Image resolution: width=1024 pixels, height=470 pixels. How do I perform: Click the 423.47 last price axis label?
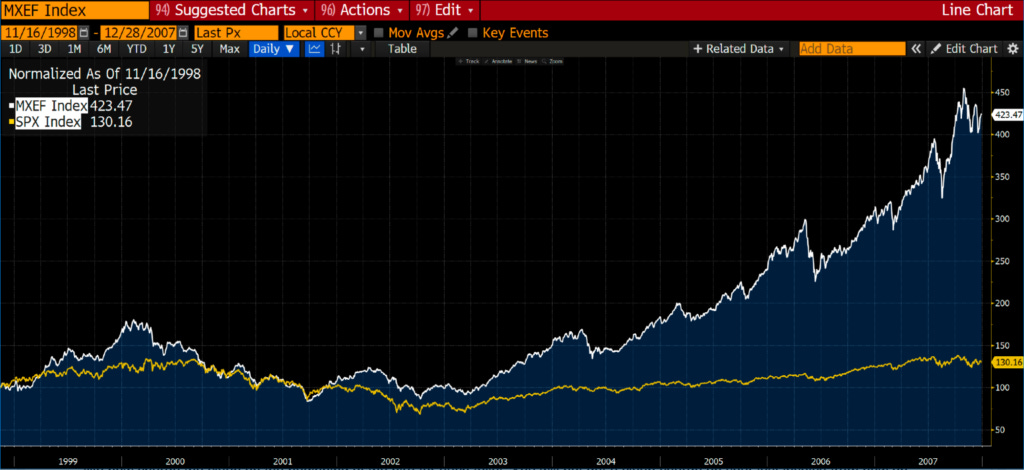click(1007, 116)
